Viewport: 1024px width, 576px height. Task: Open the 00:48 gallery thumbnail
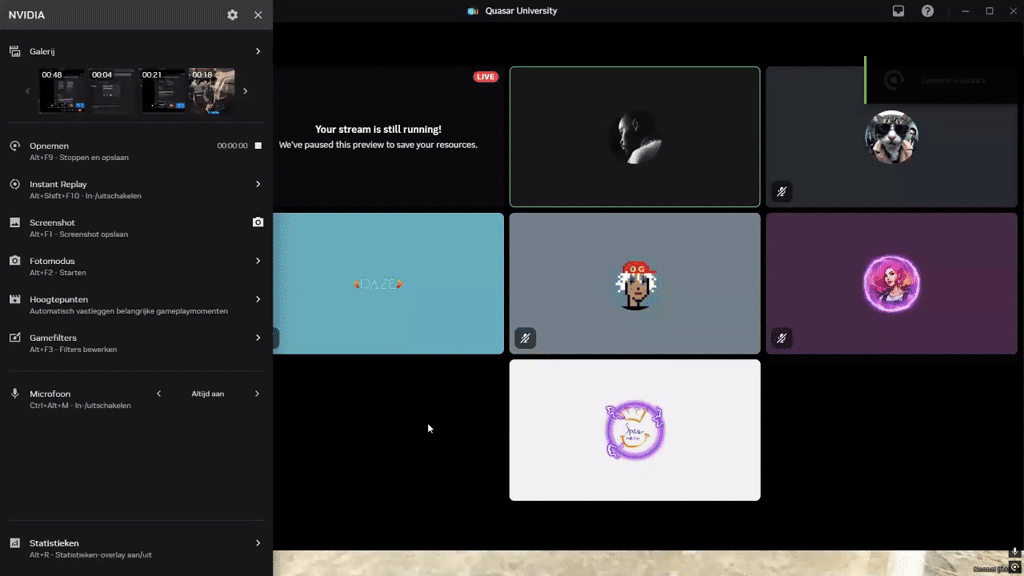click(61, 91)
